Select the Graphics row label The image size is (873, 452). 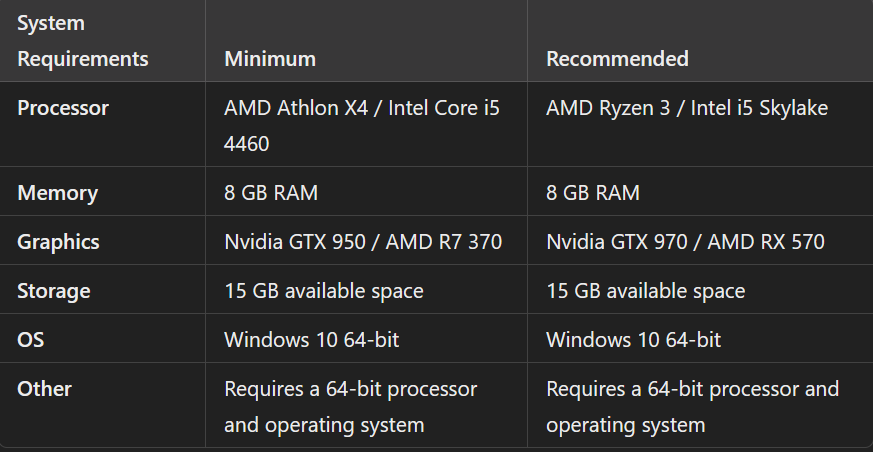58,242
